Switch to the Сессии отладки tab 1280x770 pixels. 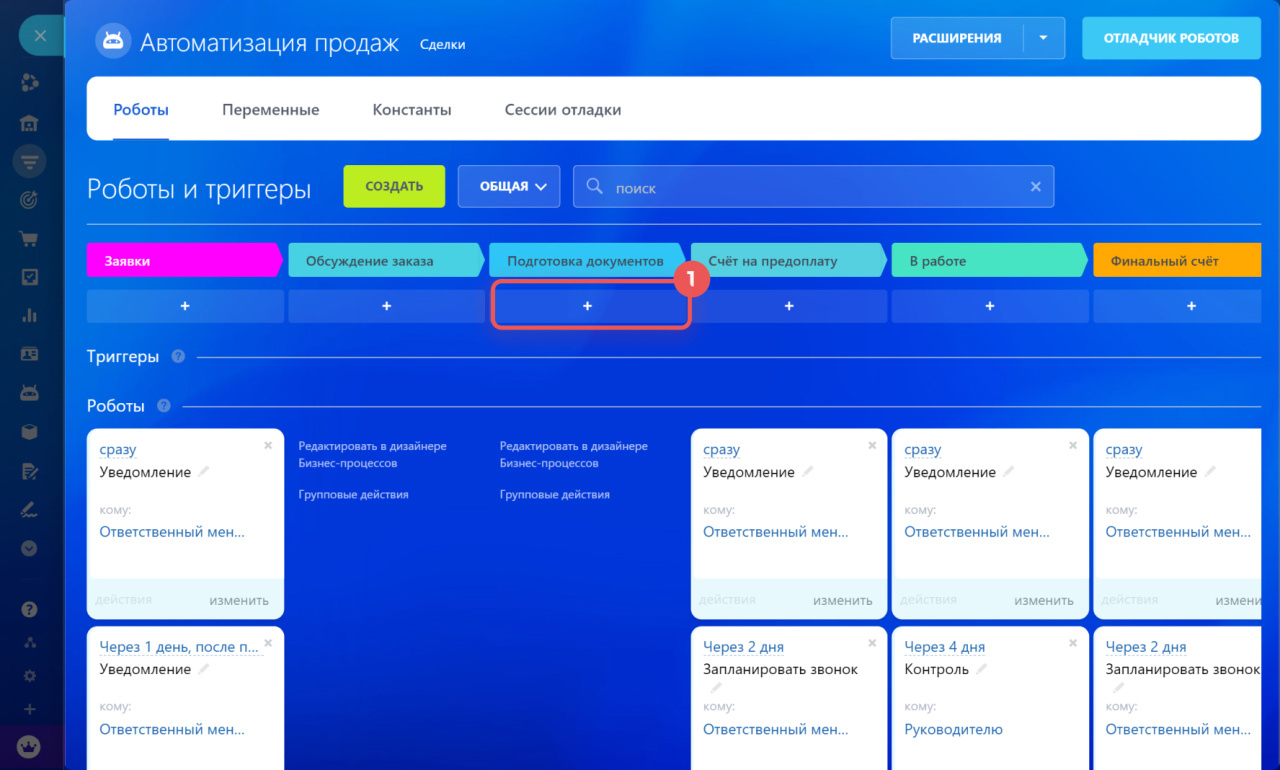click(562, 110)
